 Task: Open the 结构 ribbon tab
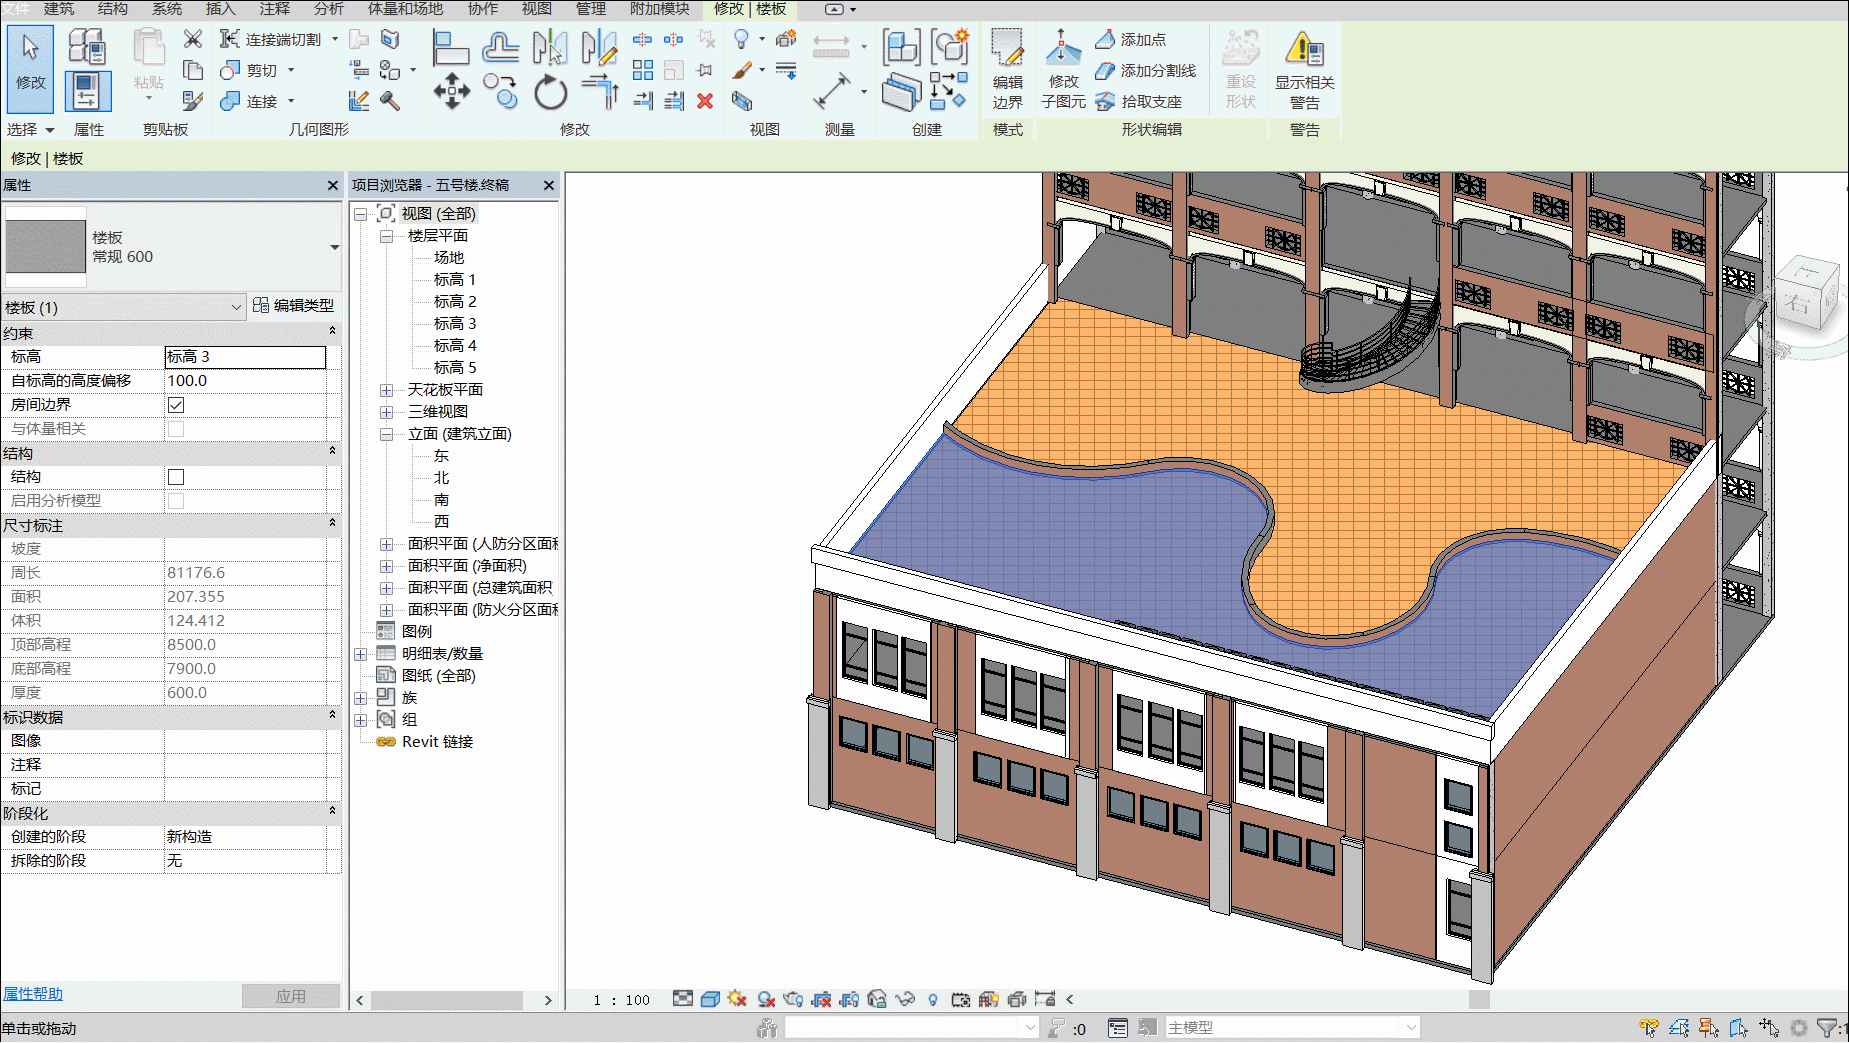(x=113, y=9)
